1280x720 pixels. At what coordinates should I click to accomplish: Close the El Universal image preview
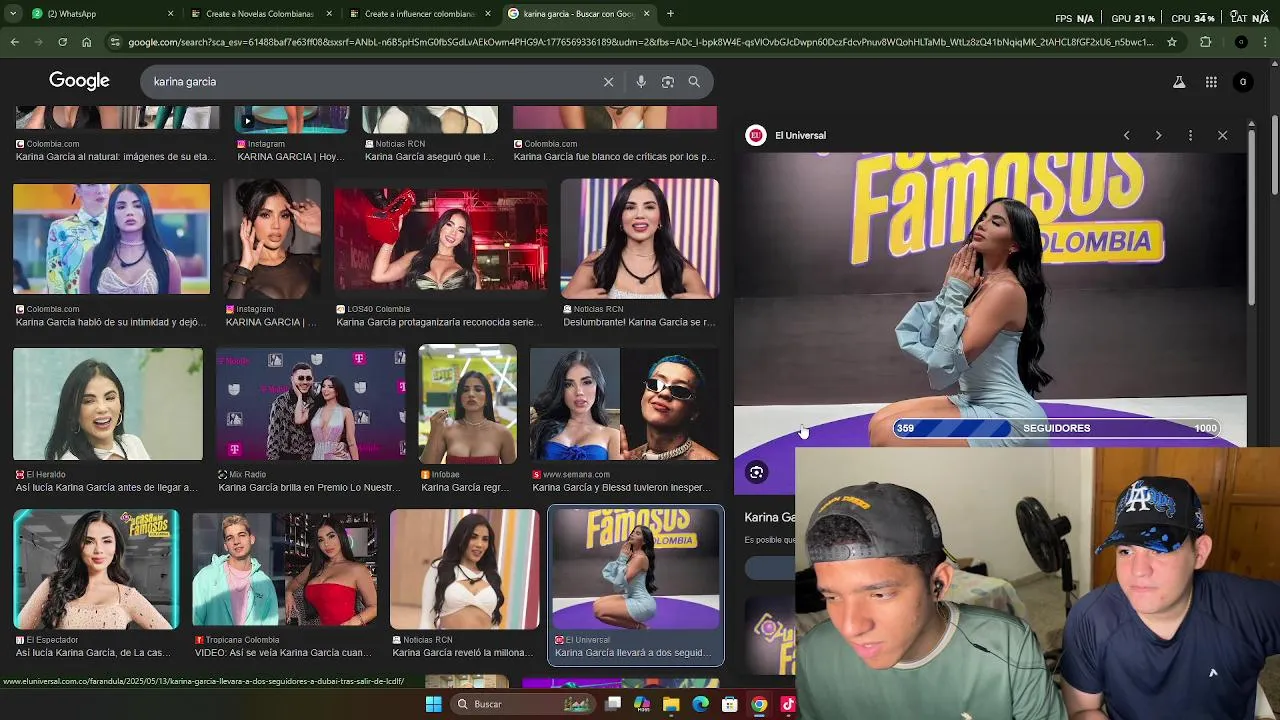pos(1222,135)
